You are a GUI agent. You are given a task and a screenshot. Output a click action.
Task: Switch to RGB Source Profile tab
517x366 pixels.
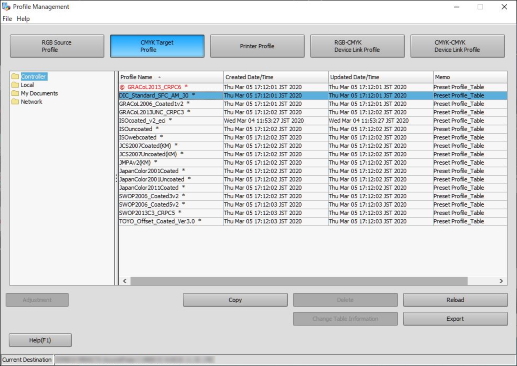tap(57, 46)
